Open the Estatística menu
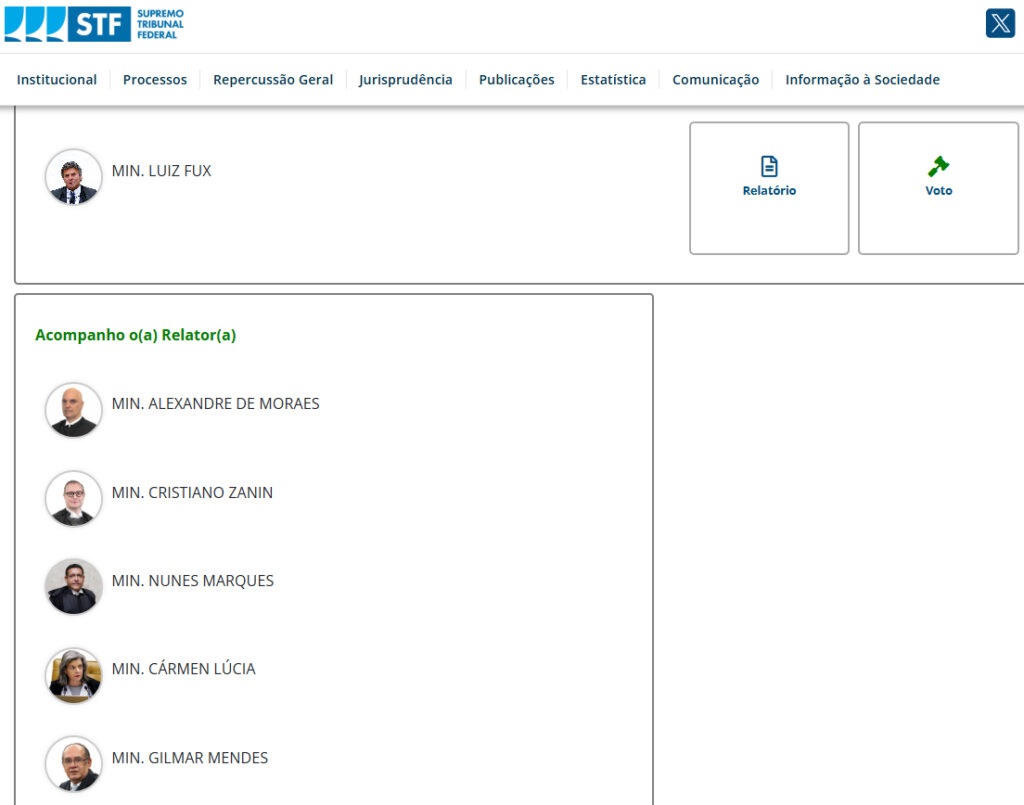This screenshot has width=1024, height=805. point(613,80)
